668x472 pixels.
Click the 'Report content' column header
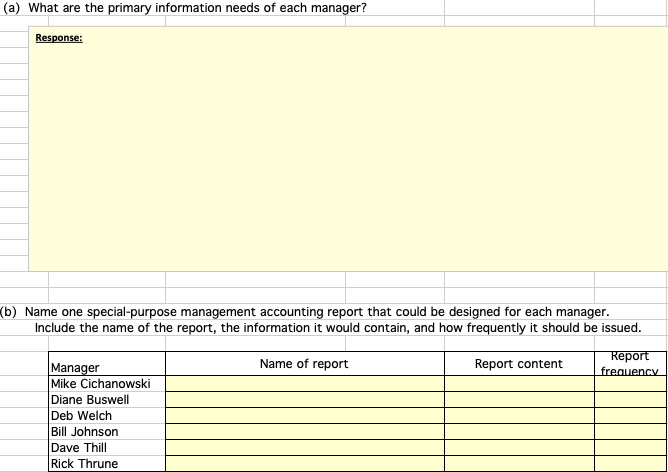coord(519,364)
